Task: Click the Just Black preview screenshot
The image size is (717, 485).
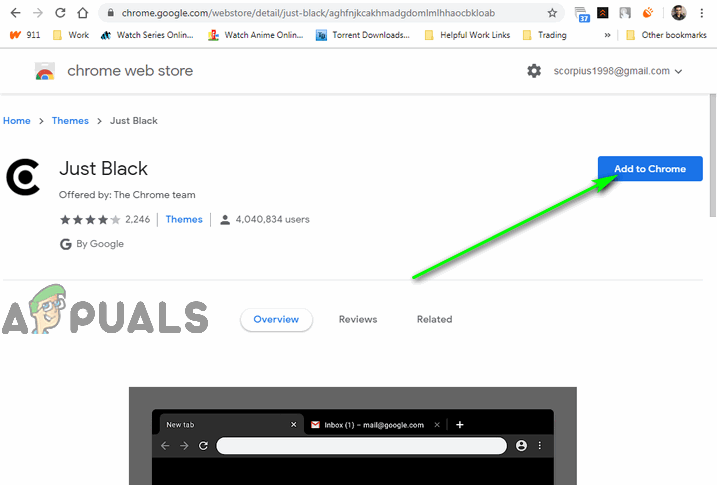Action: click(353, 436)
